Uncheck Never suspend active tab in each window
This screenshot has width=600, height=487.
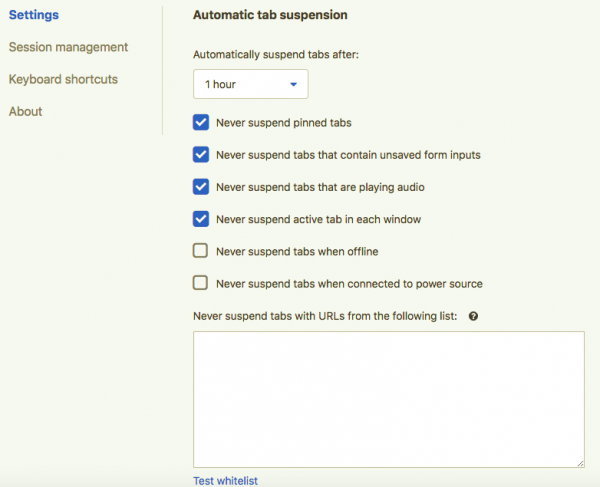[x=200, y=219]
